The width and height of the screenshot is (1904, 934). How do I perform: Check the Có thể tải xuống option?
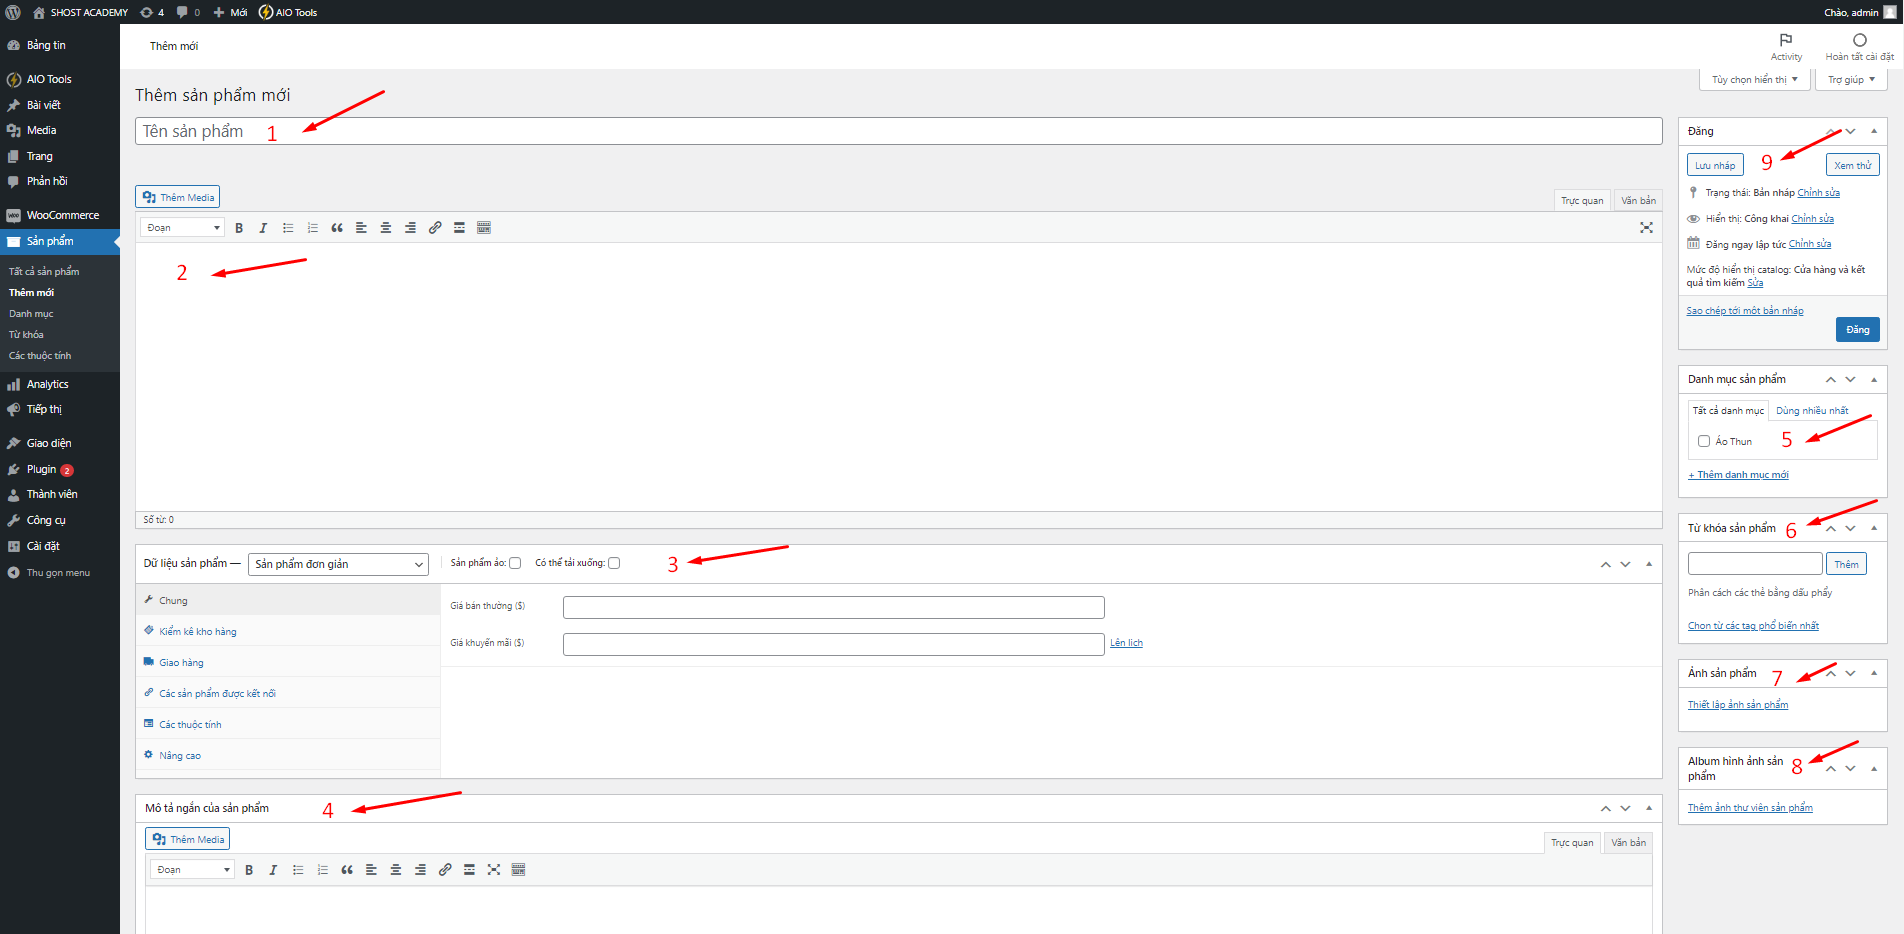point(614,563)
